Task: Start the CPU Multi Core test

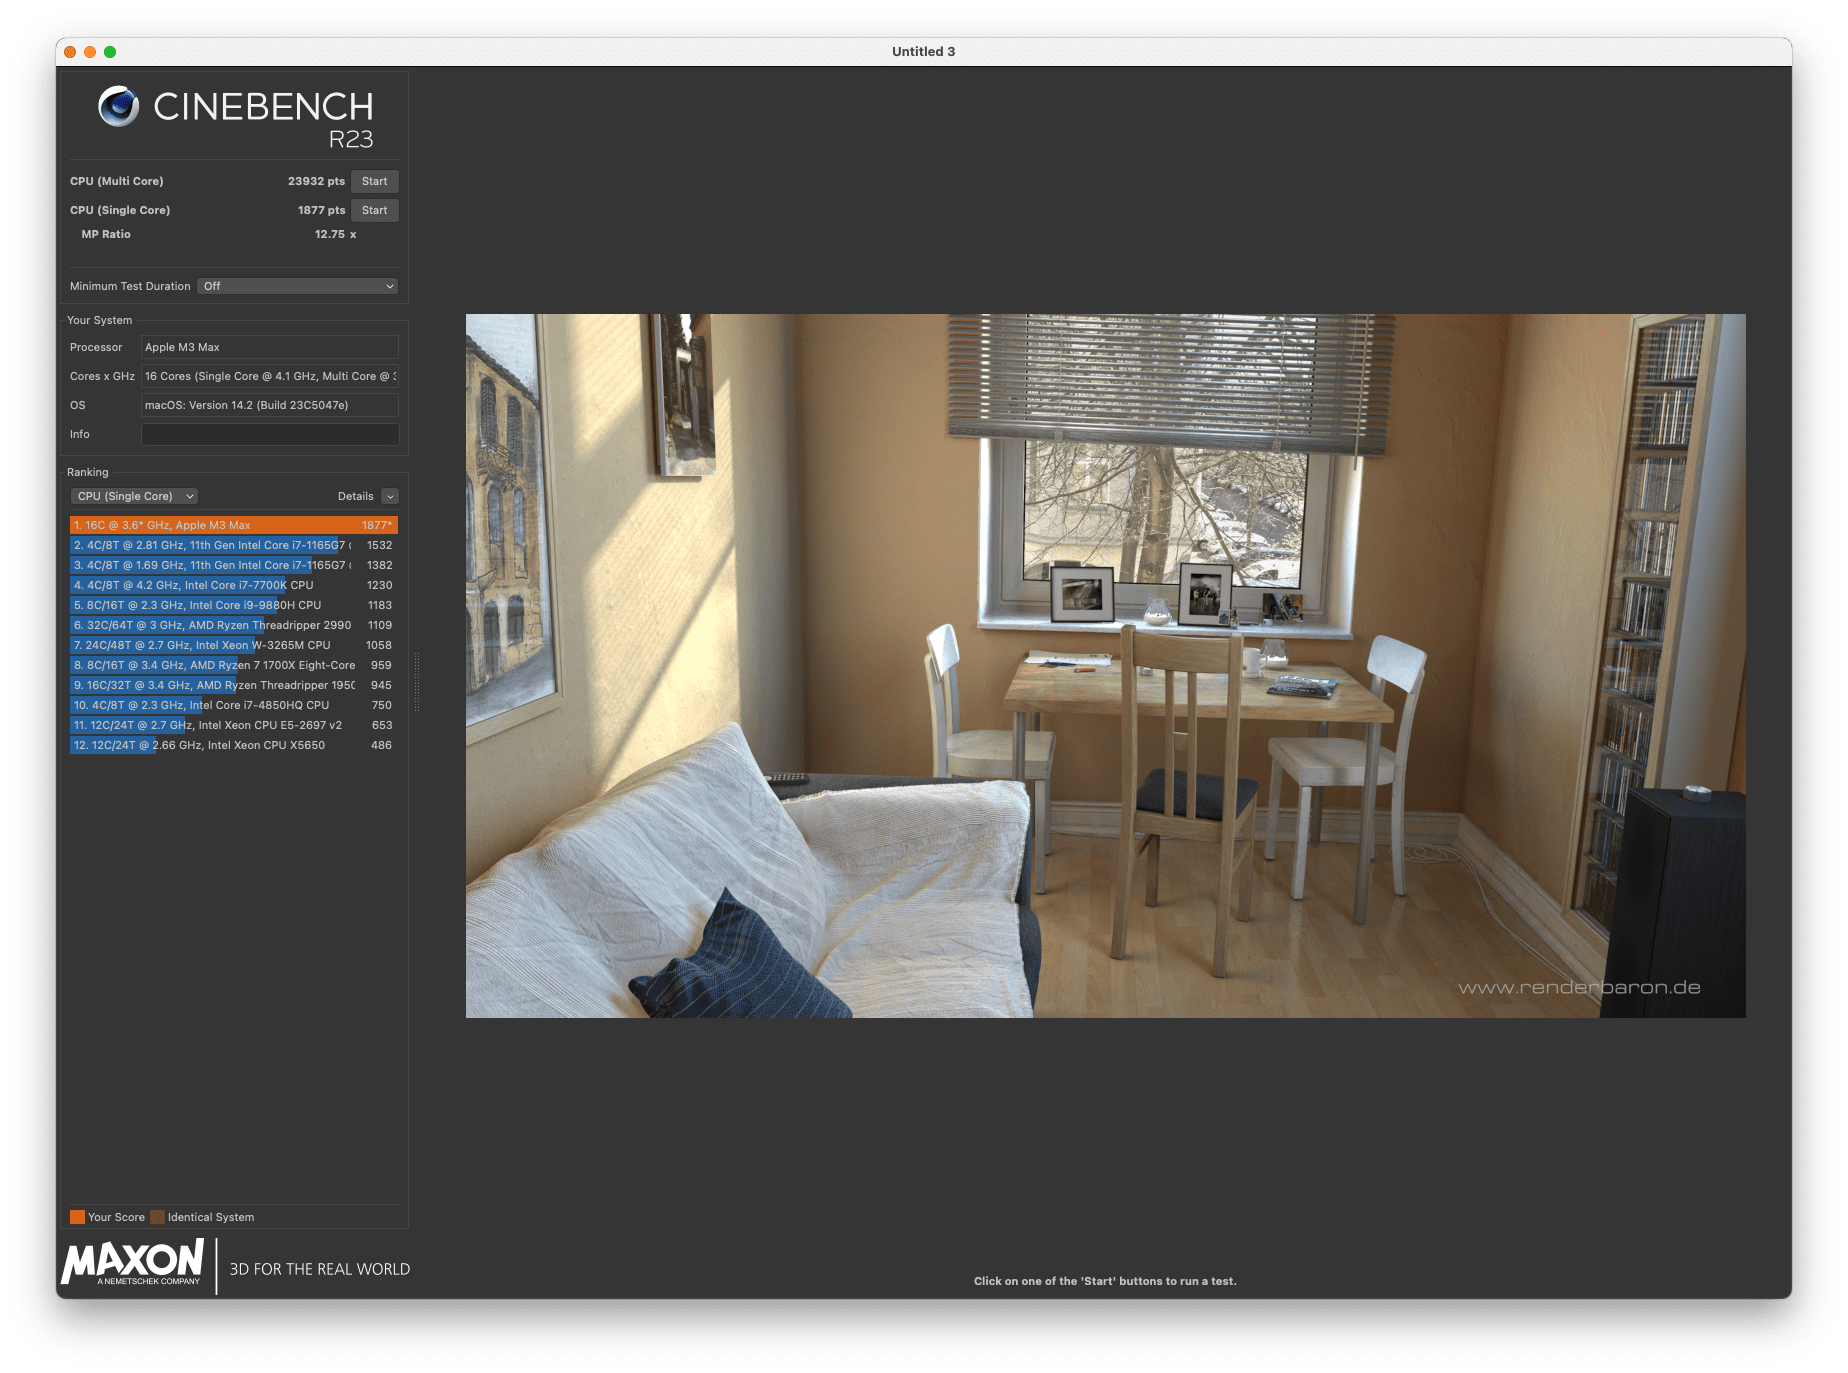Action: point(375,181)
